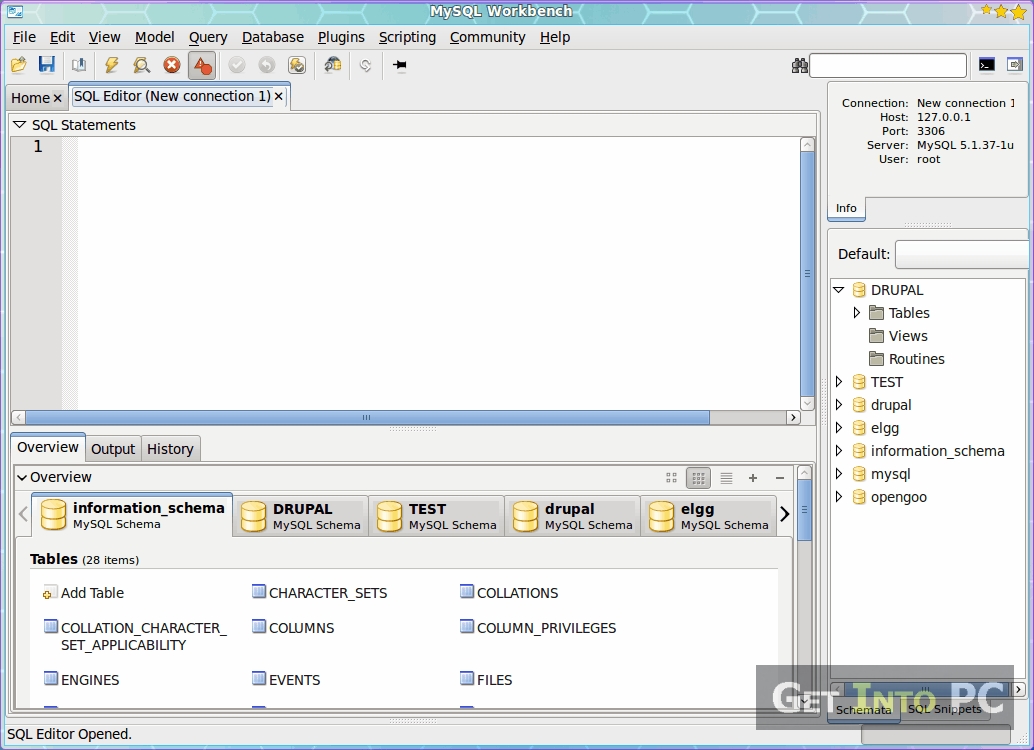Select the COLUMN_PRIVILEGES table
The height and width of the screenshot is (750, 1034).
(x=538, y=628)
